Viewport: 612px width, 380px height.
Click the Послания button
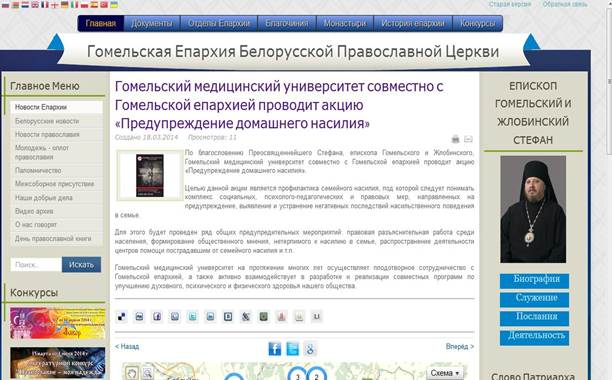click(x=534, y=318)
